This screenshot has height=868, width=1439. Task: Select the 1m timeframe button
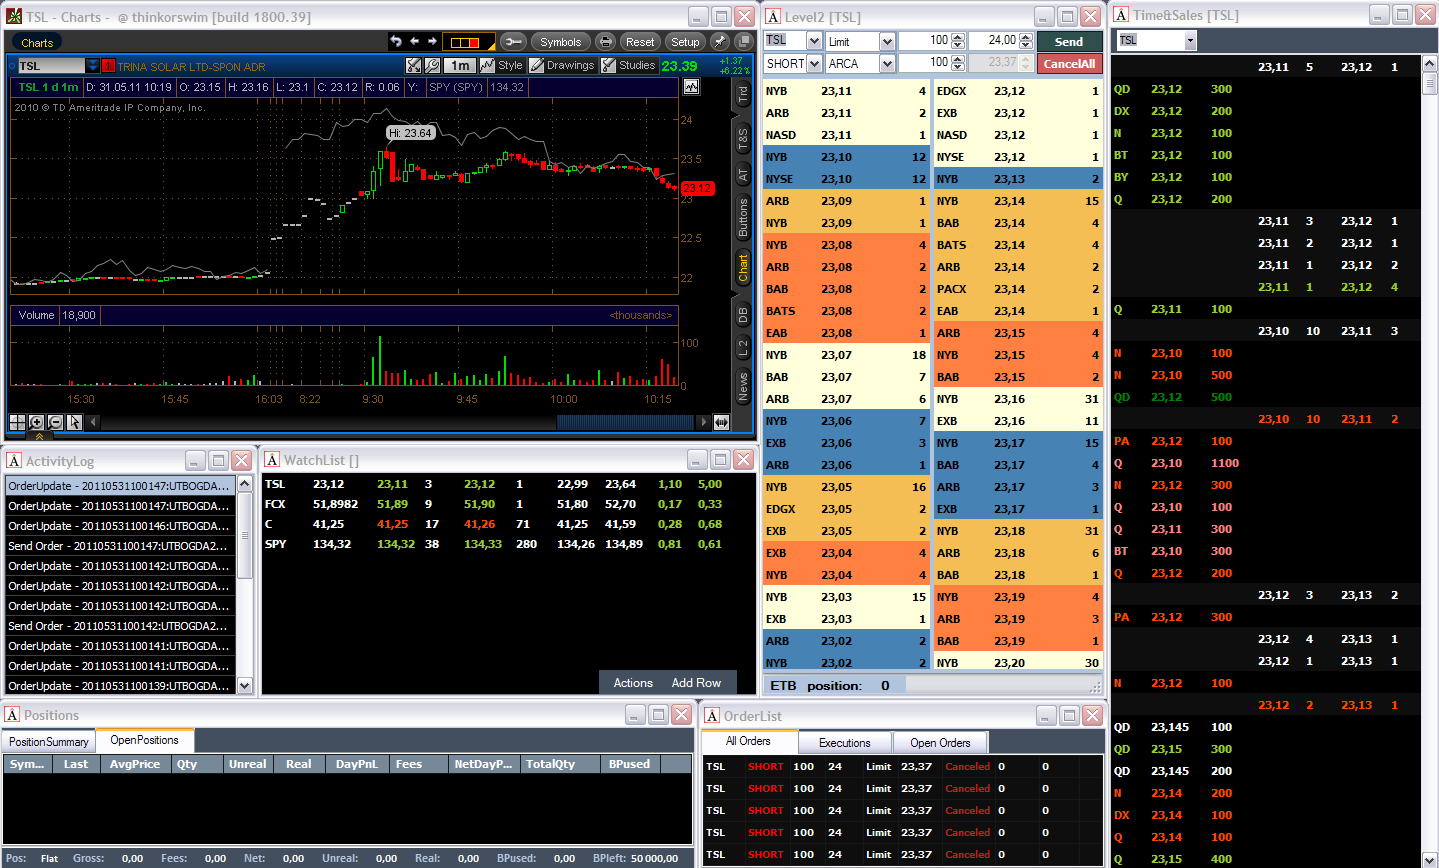pyautogui.click(x=460, y=65)
